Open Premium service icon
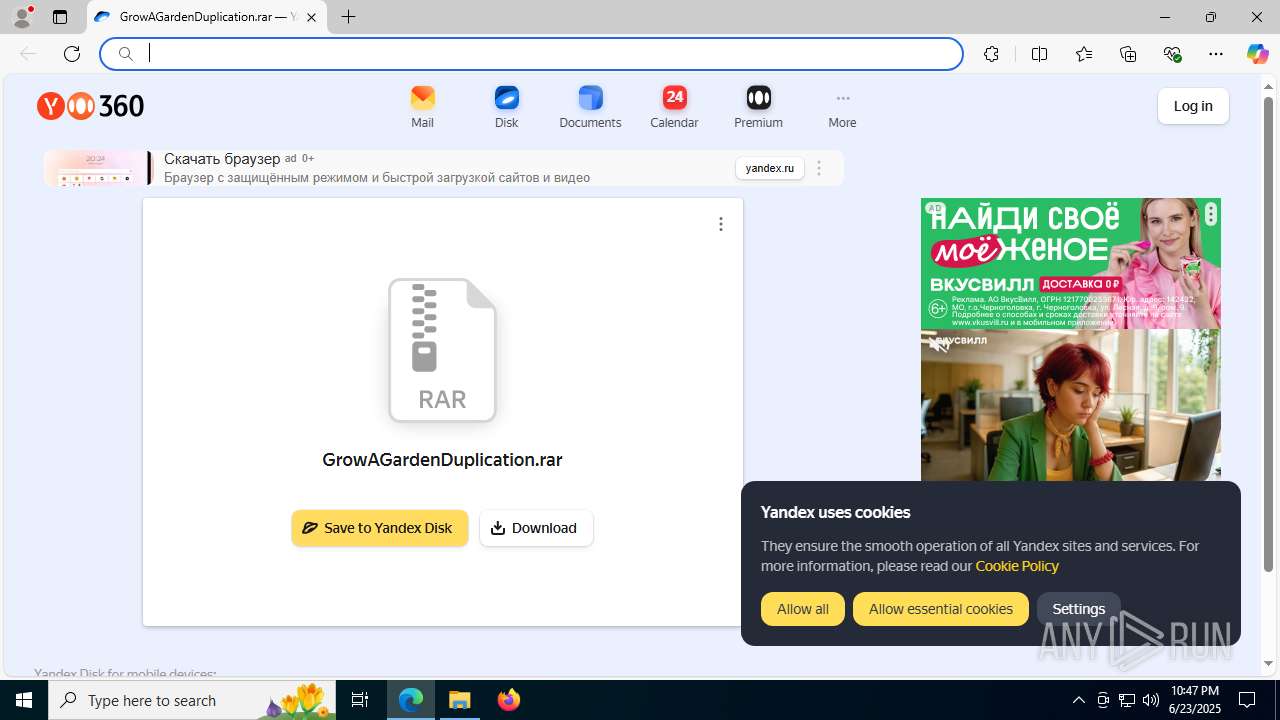Screen dimensions: 1280x720 tap(758, 98)
